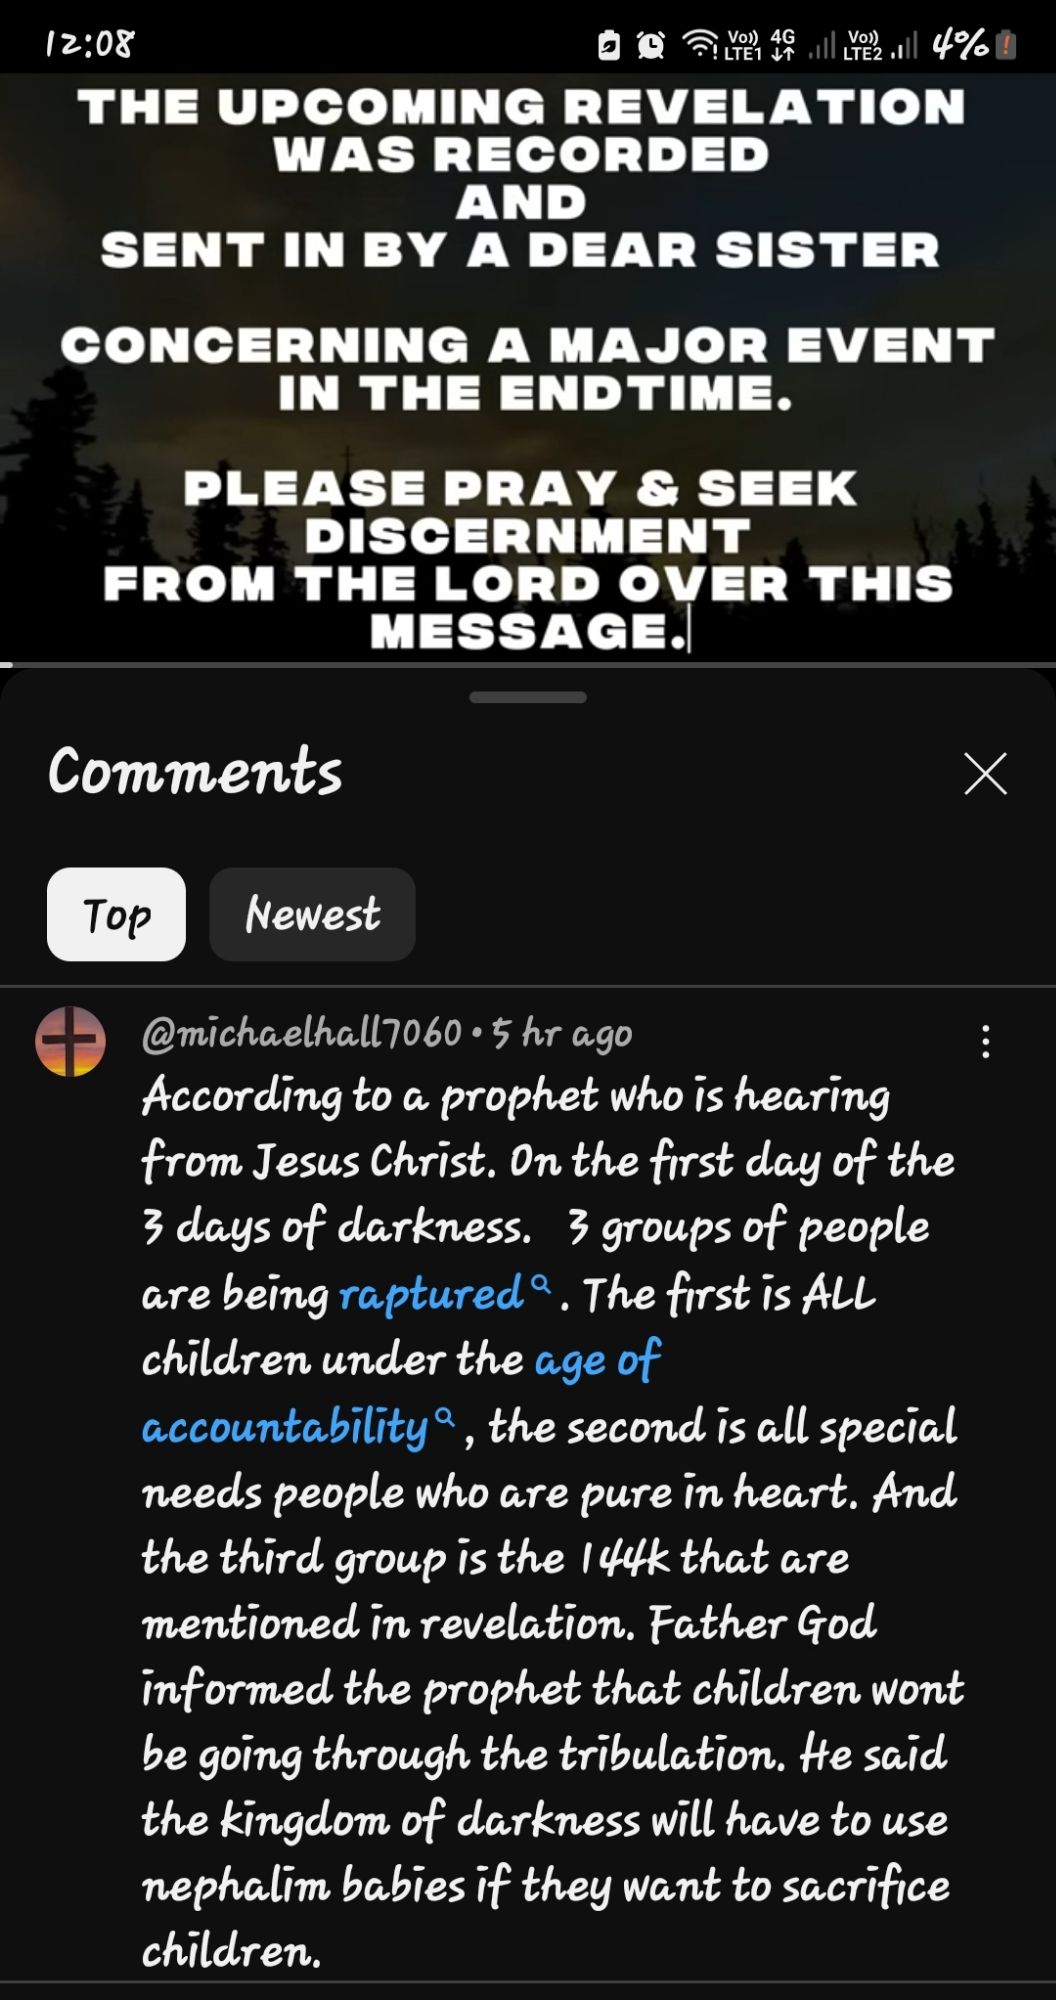Open the 'raptured' search link

pyautogui.click(x=431, y=1294)
